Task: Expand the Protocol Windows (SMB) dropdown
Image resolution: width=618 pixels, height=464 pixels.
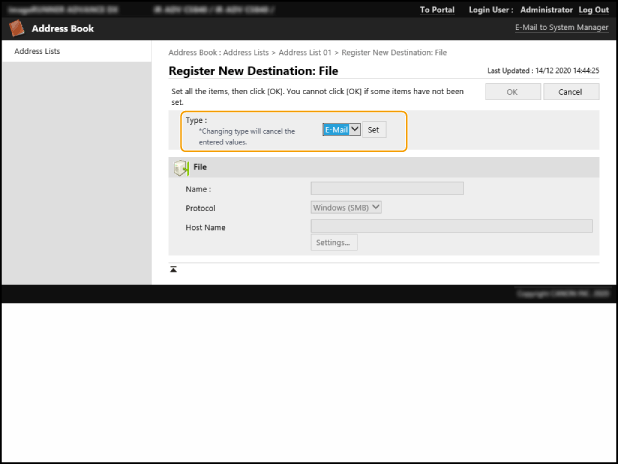Action: coord(346,208)
